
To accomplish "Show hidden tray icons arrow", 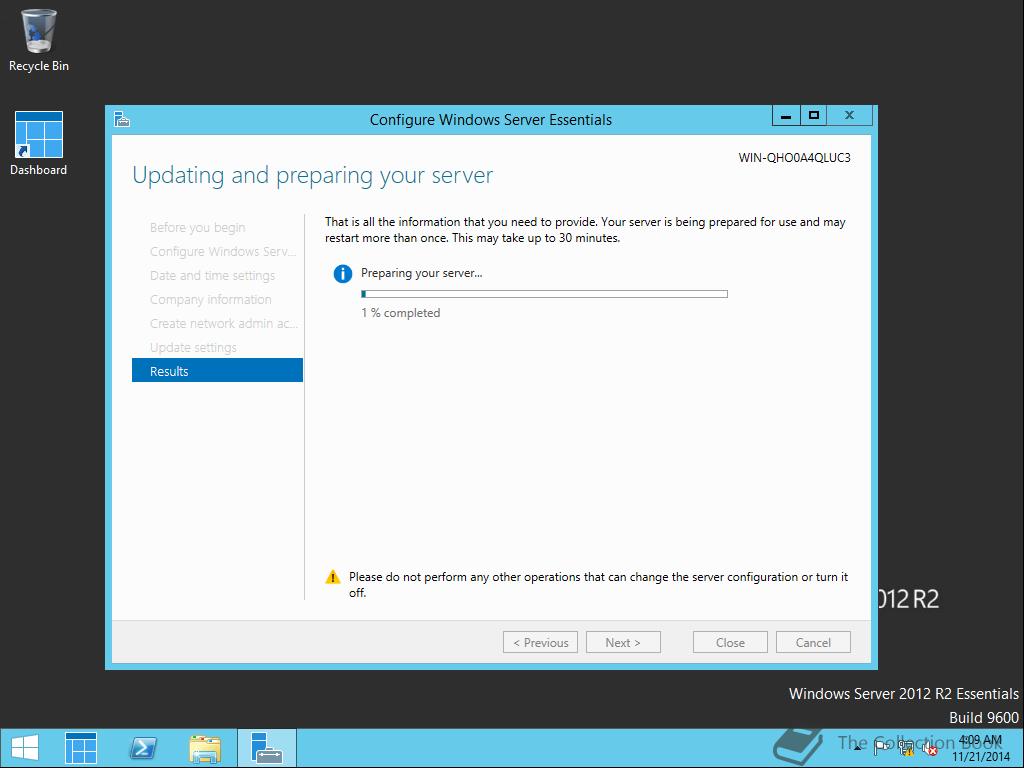I will click(857, 748).
